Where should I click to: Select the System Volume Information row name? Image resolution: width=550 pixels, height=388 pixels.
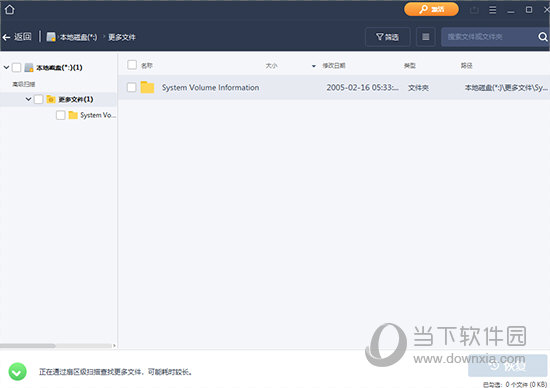[210, 87]
